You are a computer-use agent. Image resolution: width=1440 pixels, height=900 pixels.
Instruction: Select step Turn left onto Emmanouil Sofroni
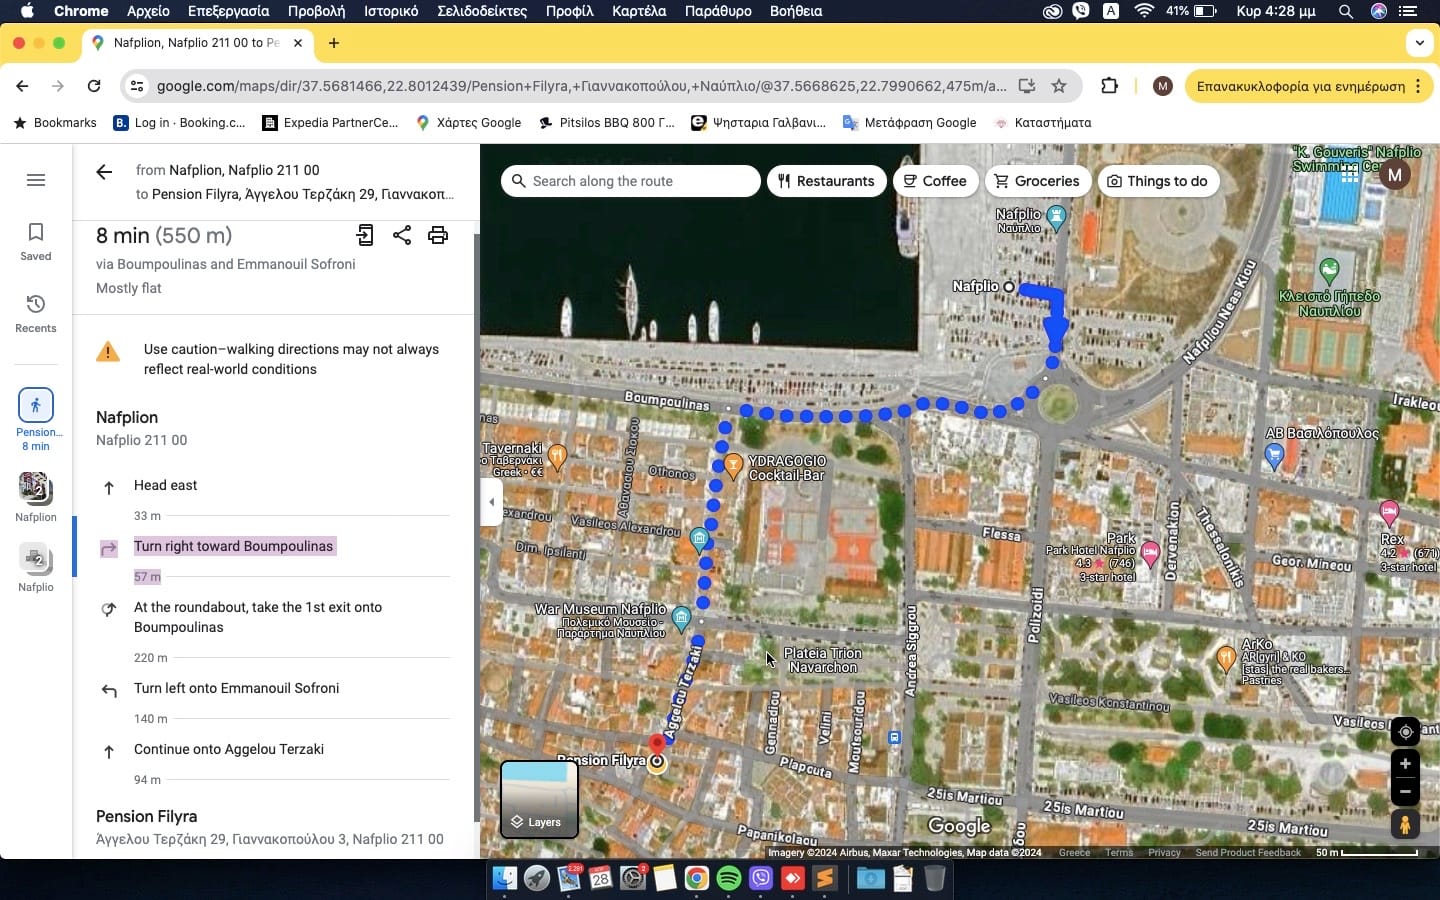(x=236, y=688)
